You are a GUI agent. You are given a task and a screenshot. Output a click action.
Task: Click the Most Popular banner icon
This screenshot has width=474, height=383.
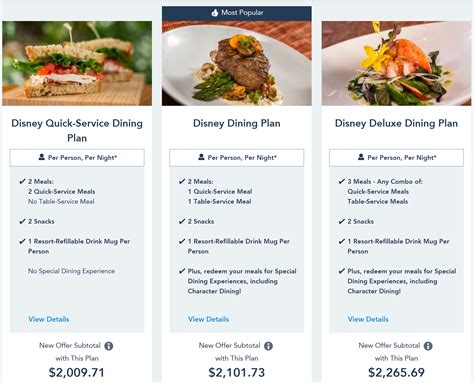tap(215, 13)
